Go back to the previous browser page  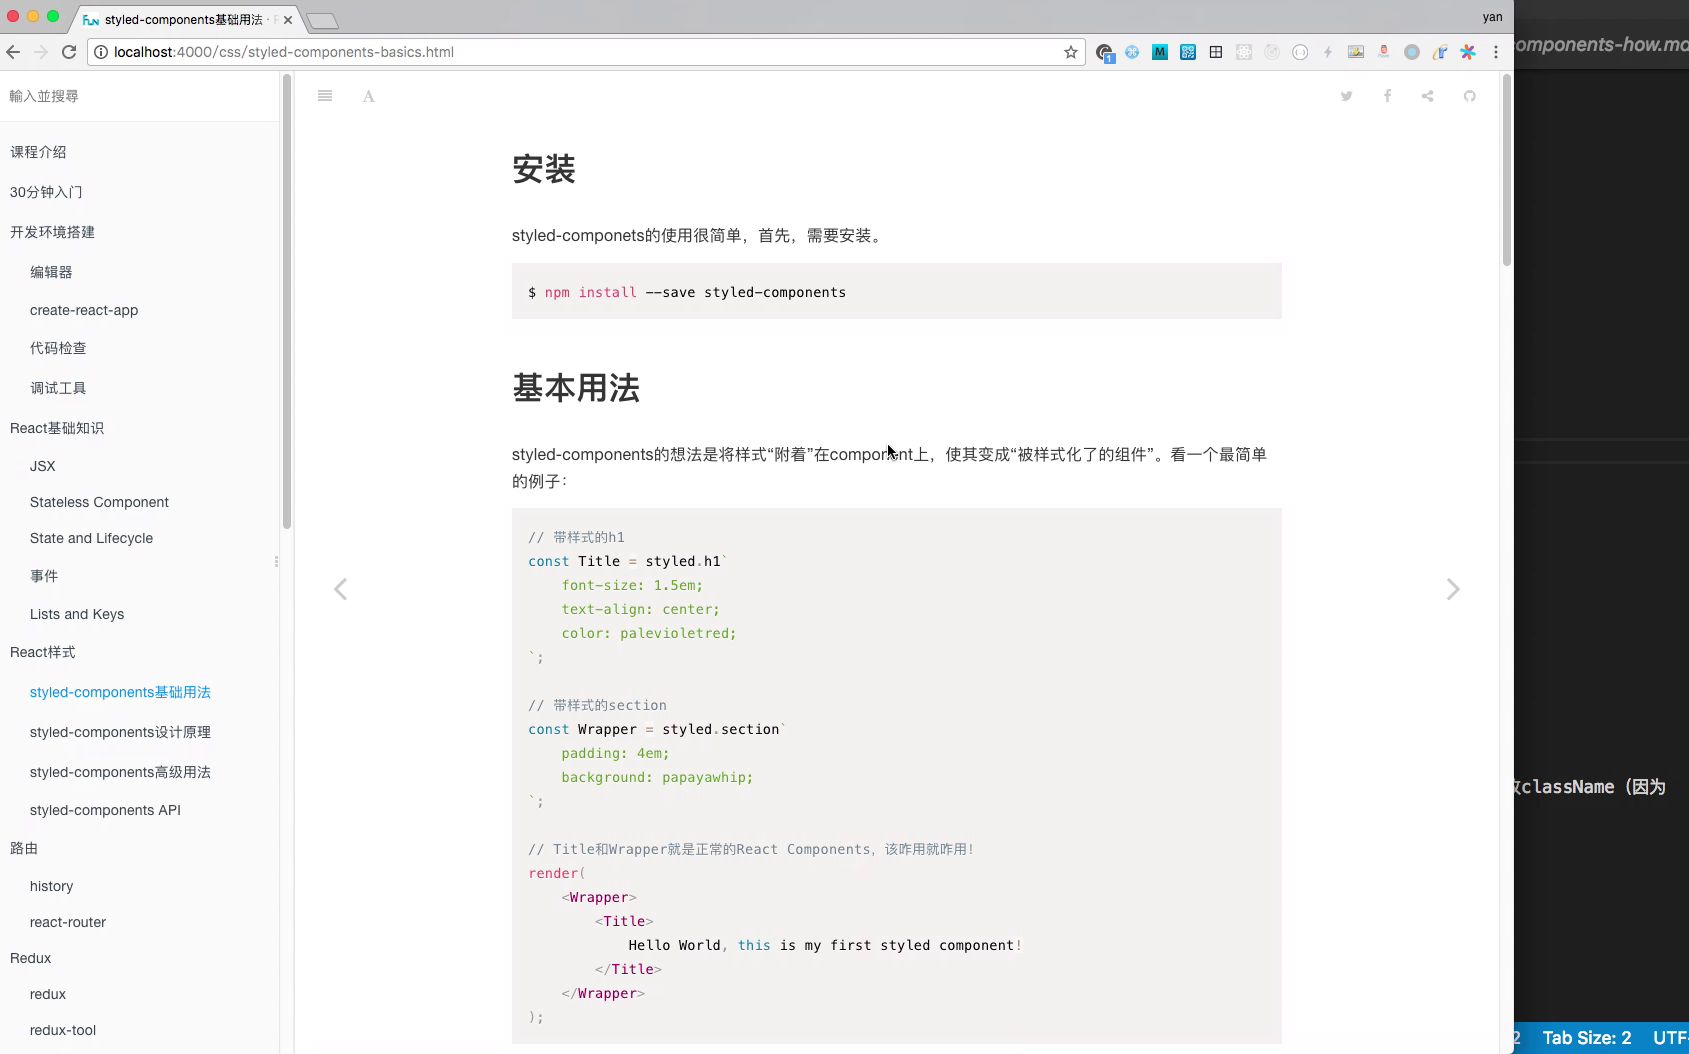[13, 52]
